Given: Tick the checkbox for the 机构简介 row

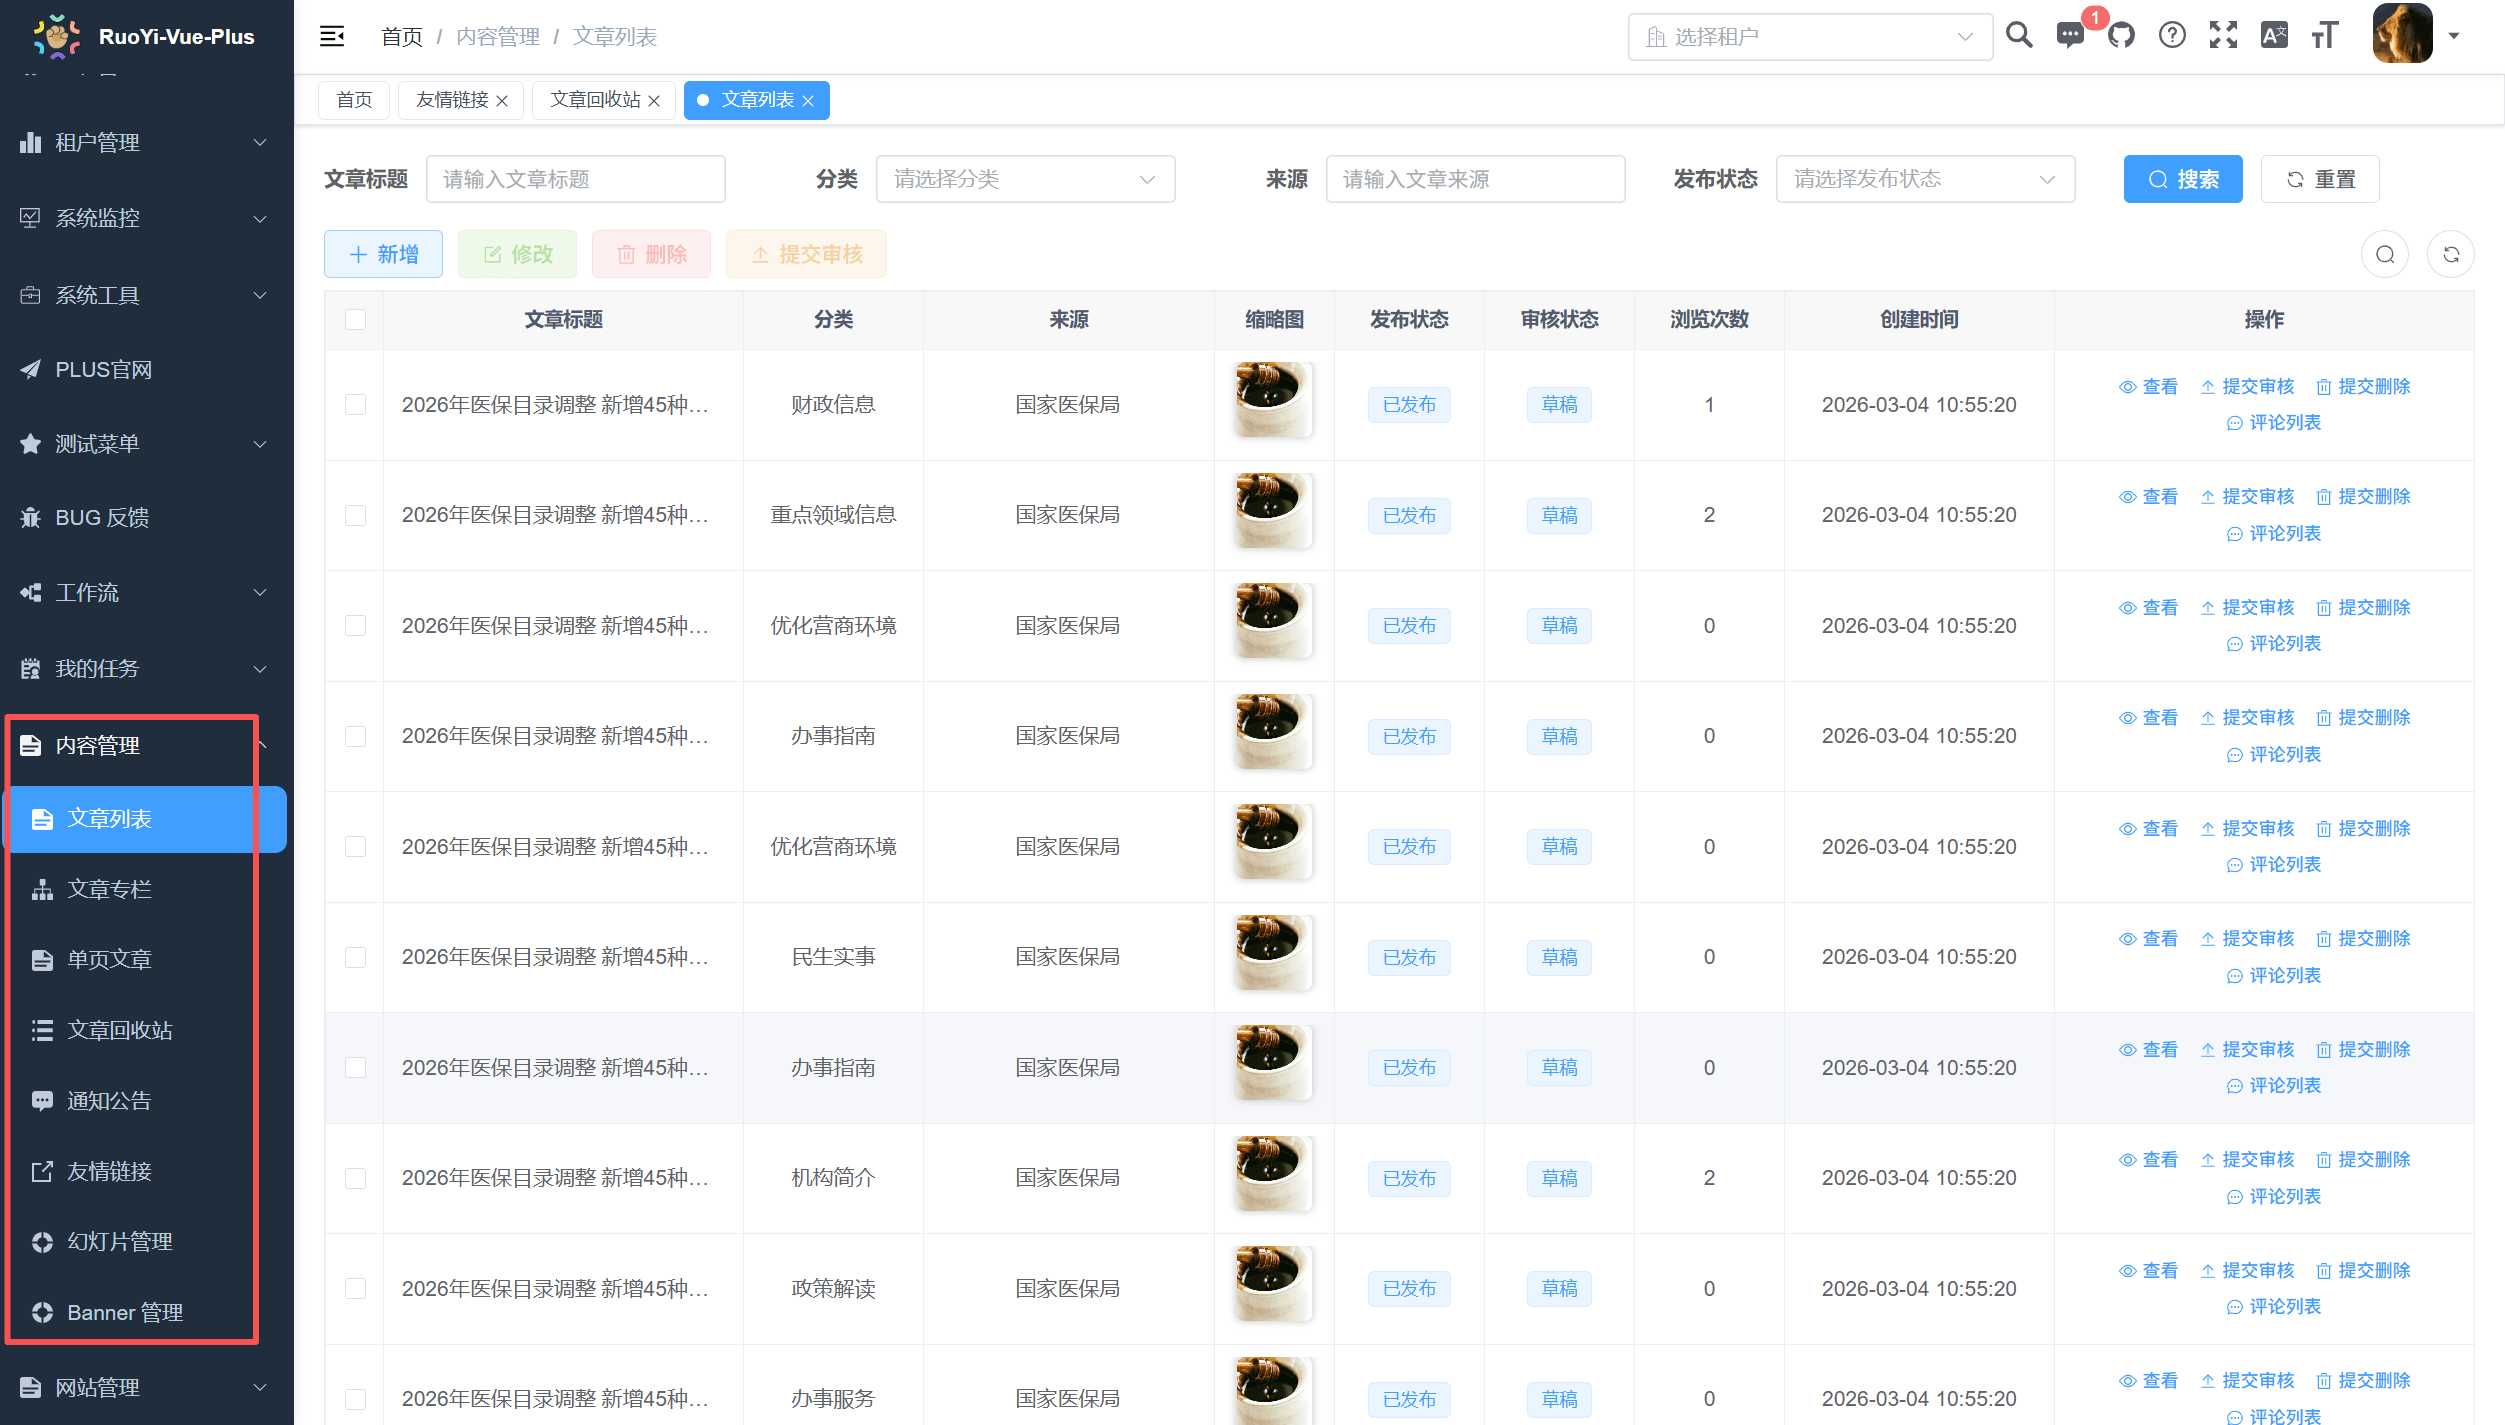Looking at the screenshot, I should pos(355,1178).
